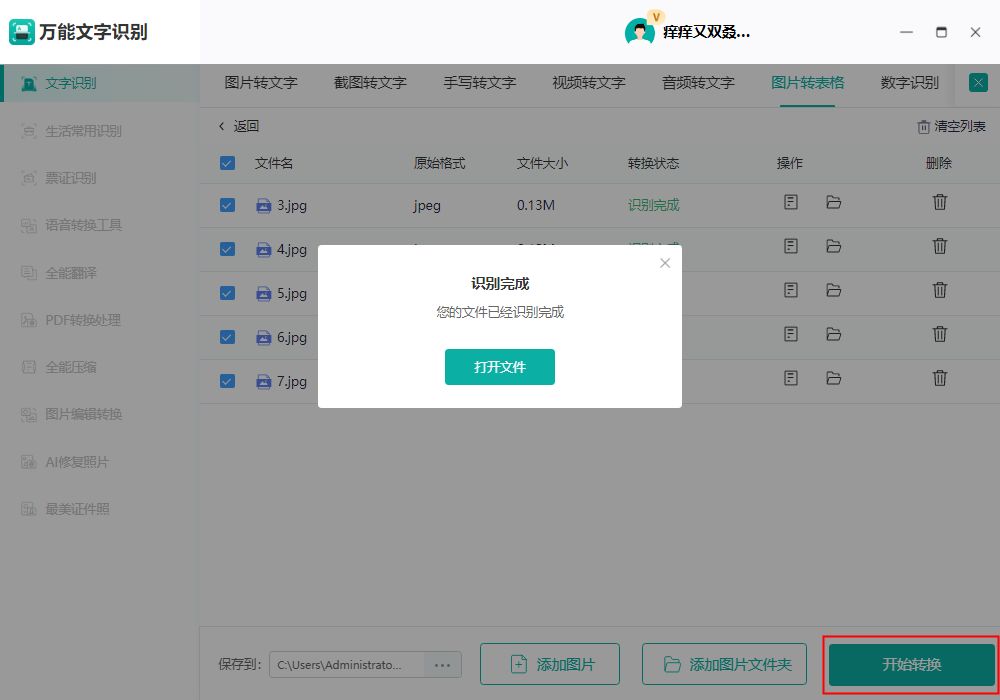Open result document icon for 7.jpg
This screenshot has height=700, width=1000.
tap(791, 378)
